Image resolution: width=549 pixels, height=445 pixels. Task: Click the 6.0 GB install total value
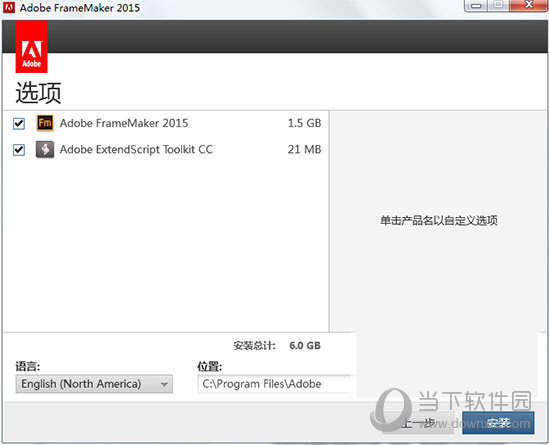[305, 346]
